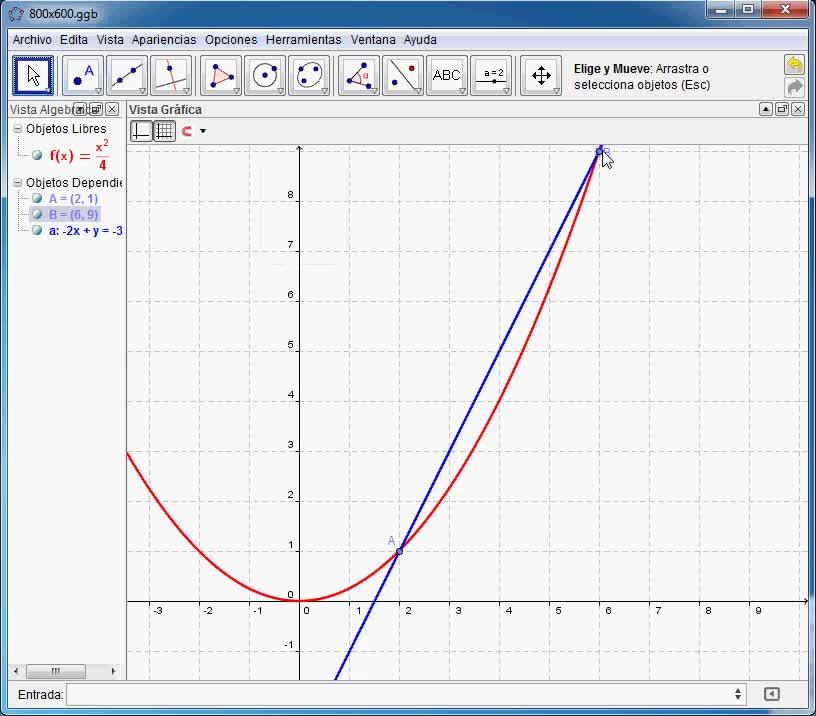Toggle the axes display button
Viewport: 816px width, 716px height.
pyautogui.click(x=142, y=131)
